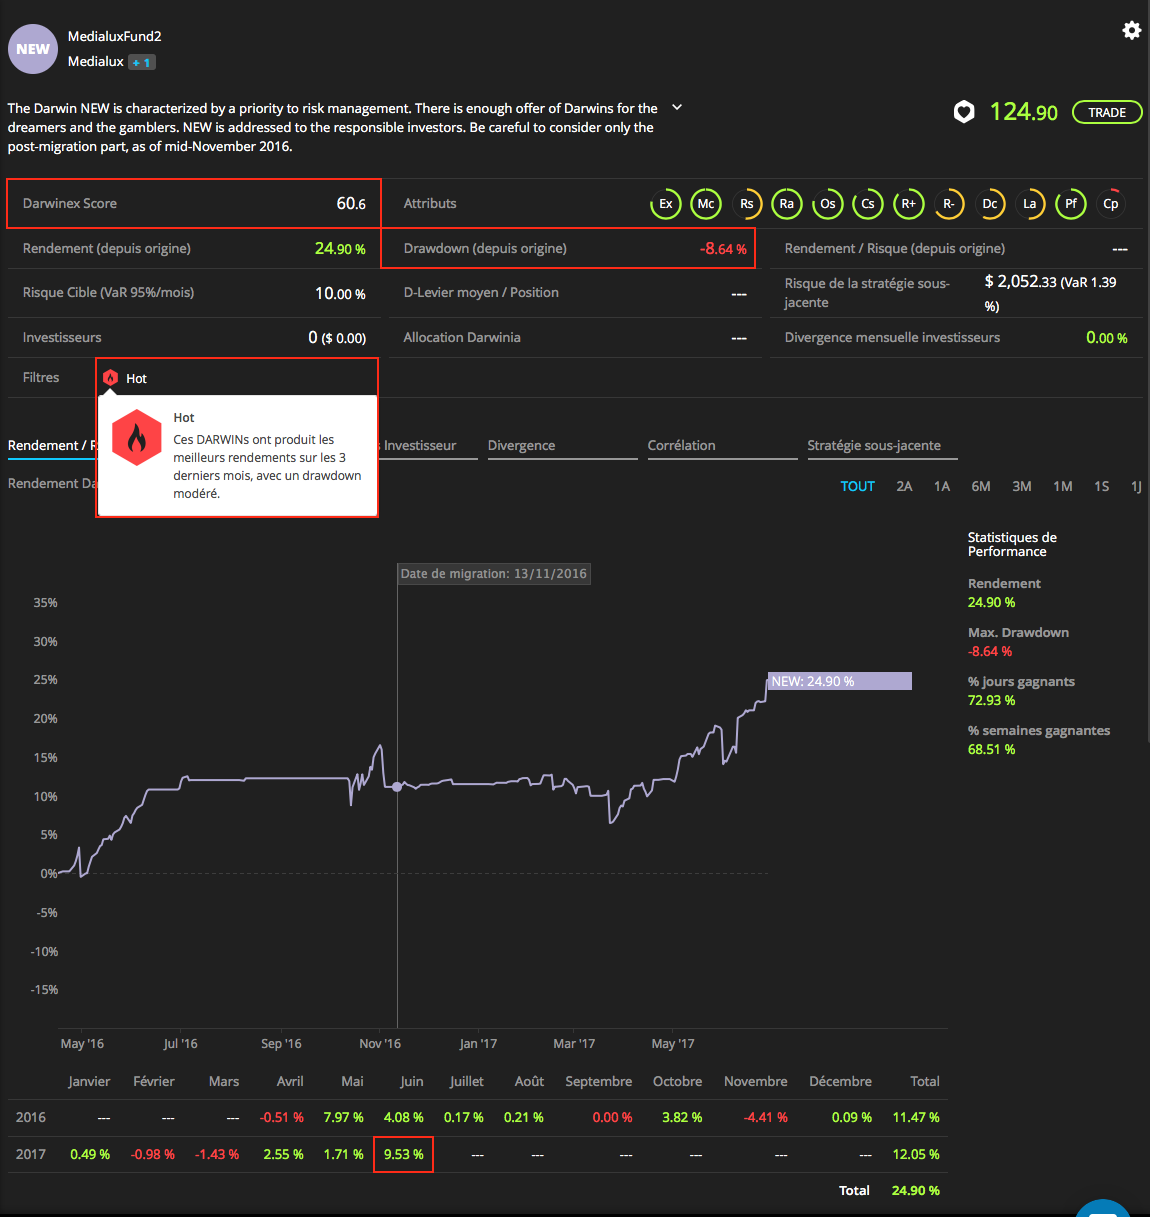The height and width of the screenshot is (1217, 1150).
Task: Click the Dc attribute circle
Action: pos(990,204)
